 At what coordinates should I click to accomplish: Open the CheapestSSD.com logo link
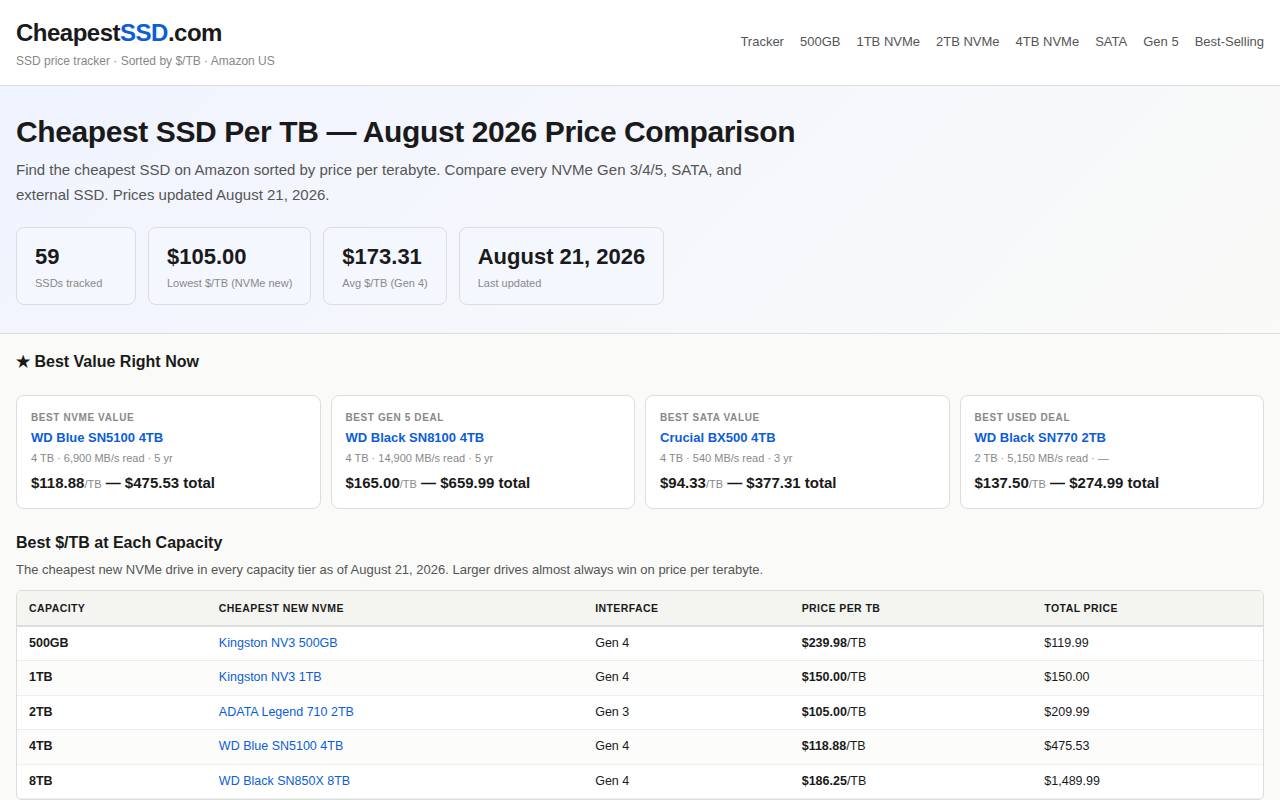[x=119, y=33]
